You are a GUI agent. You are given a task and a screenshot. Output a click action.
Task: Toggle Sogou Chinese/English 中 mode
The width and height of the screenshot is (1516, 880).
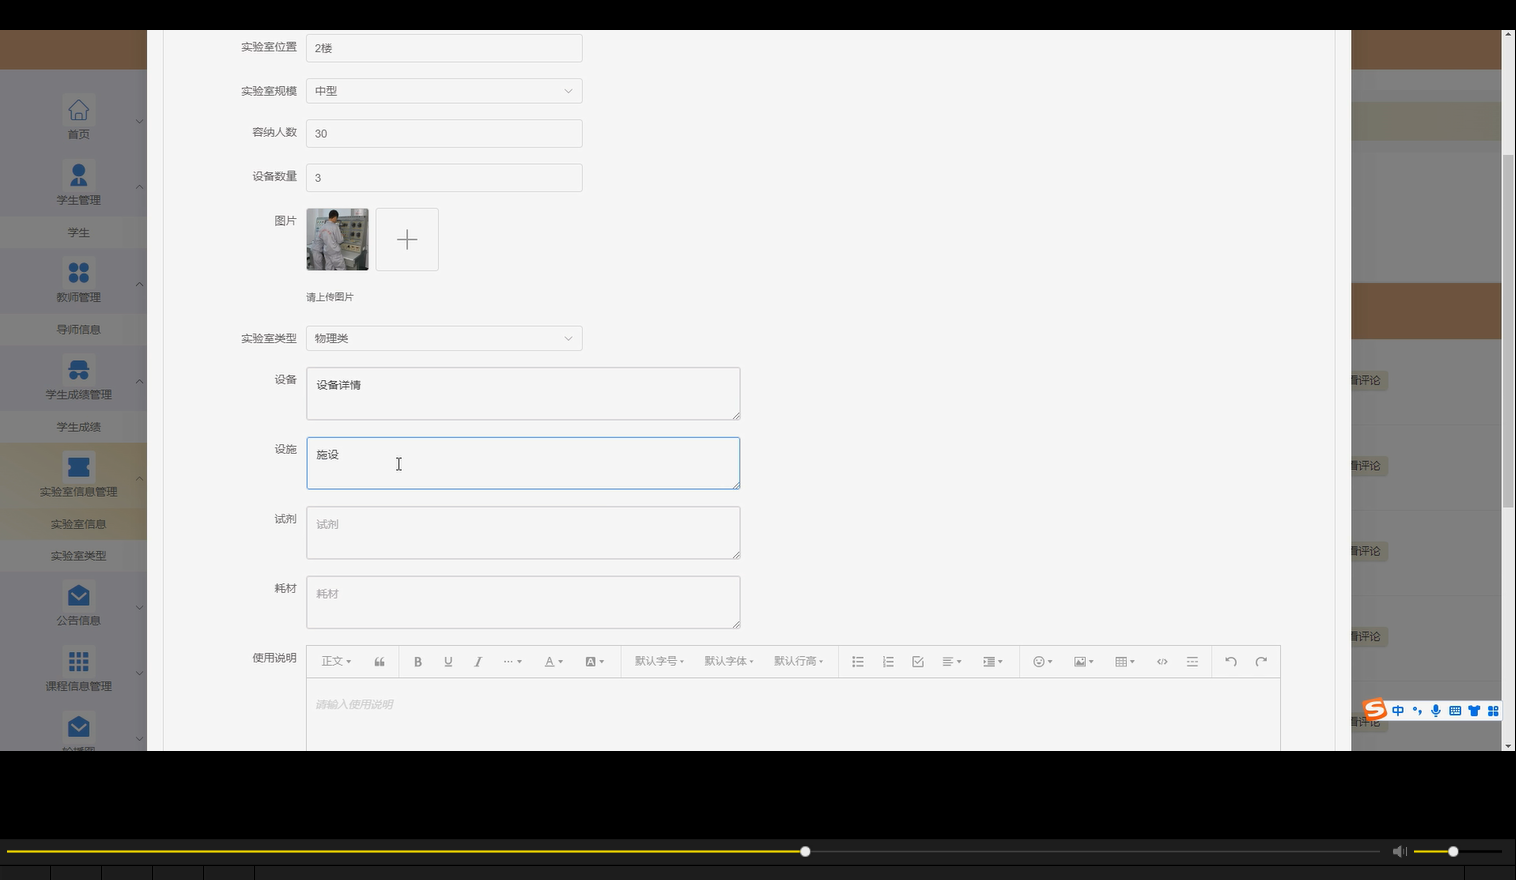pos(1398,711)
